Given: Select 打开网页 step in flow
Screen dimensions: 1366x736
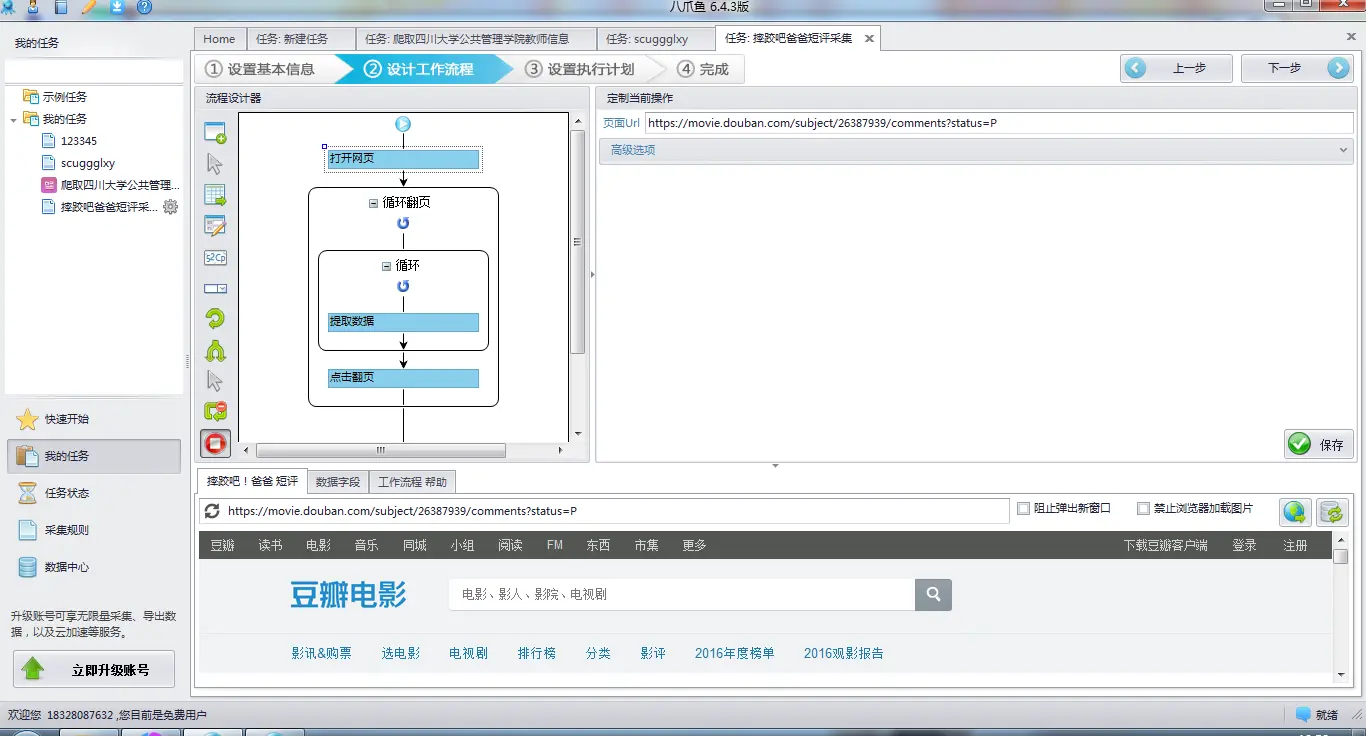Looking at the screenshot, I should pos(403,159).
